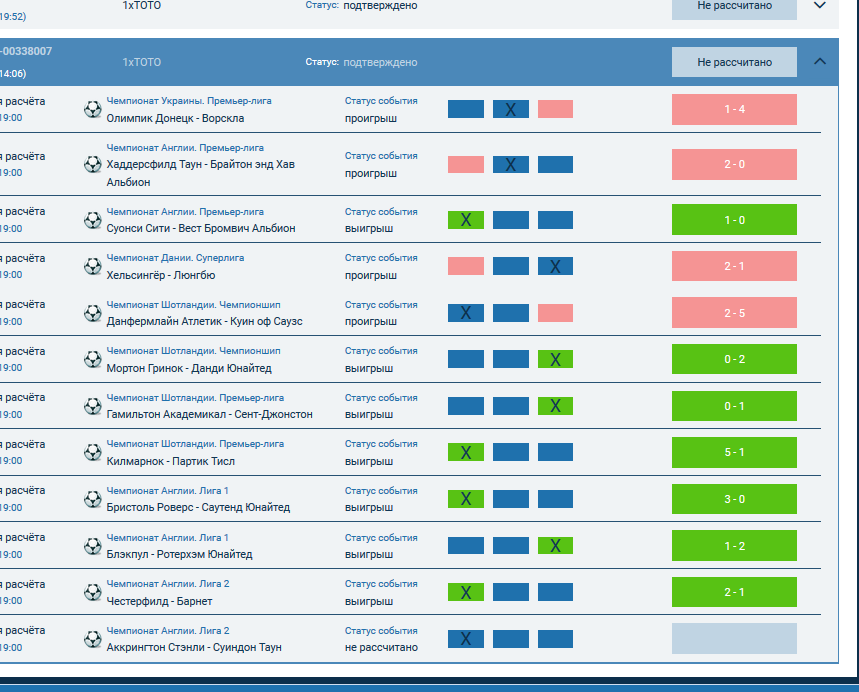
Task: Click soccer ball icon beside Бристоль Роверс match
Action: (x=93, y=498)
